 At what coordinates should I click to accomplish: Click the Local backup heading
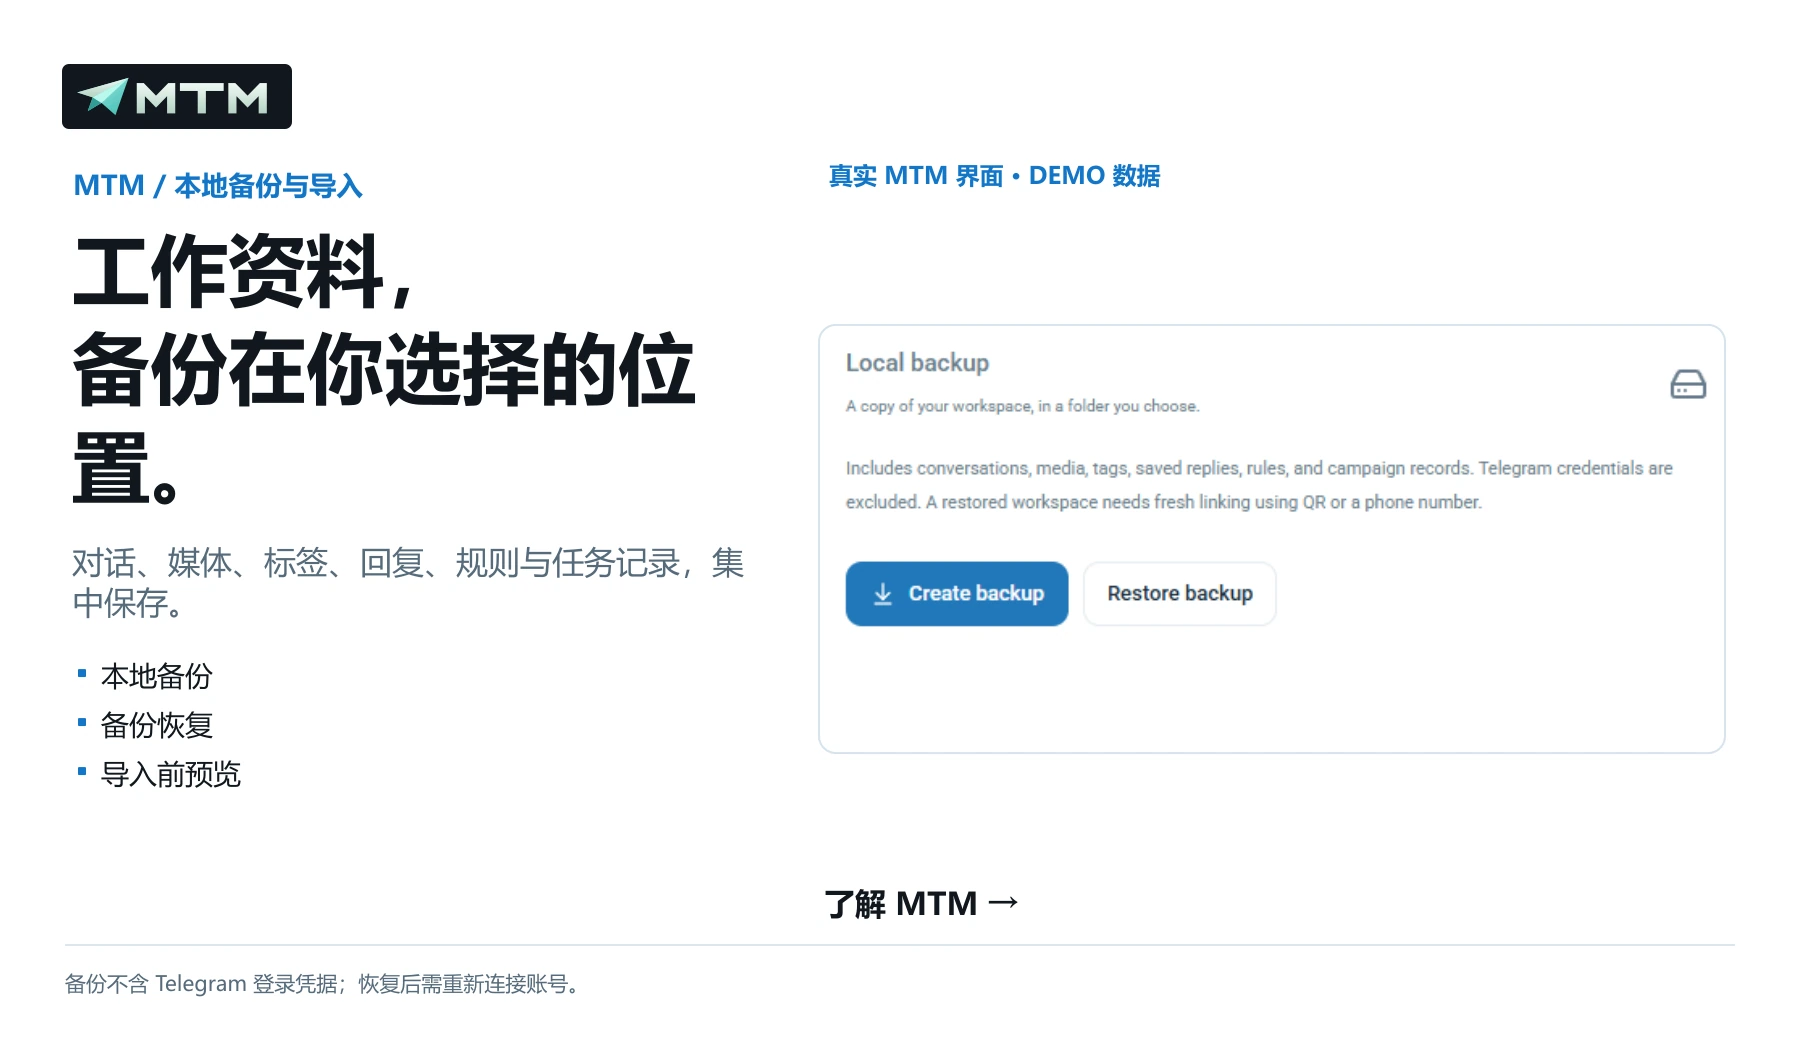click(x=917, y=363)
